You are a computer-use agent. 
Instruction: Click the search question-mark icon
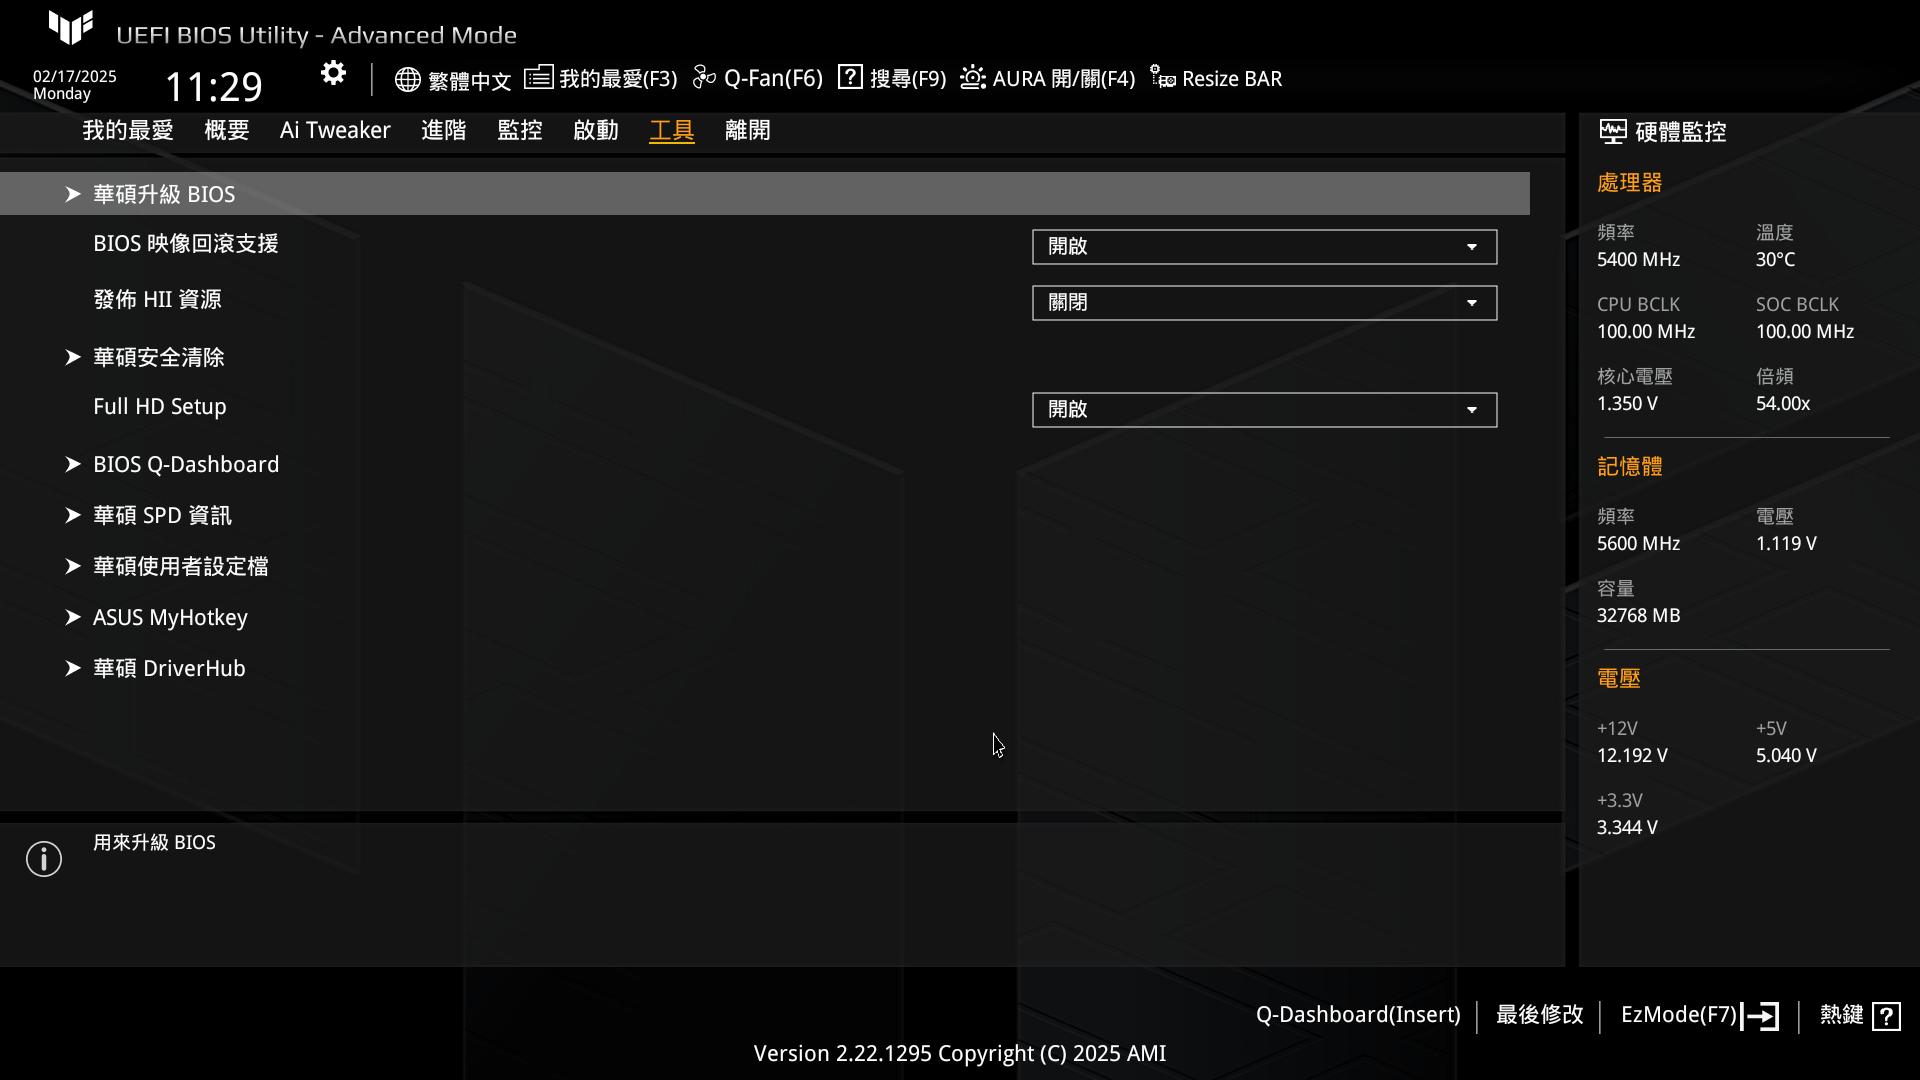click(850, 77)
